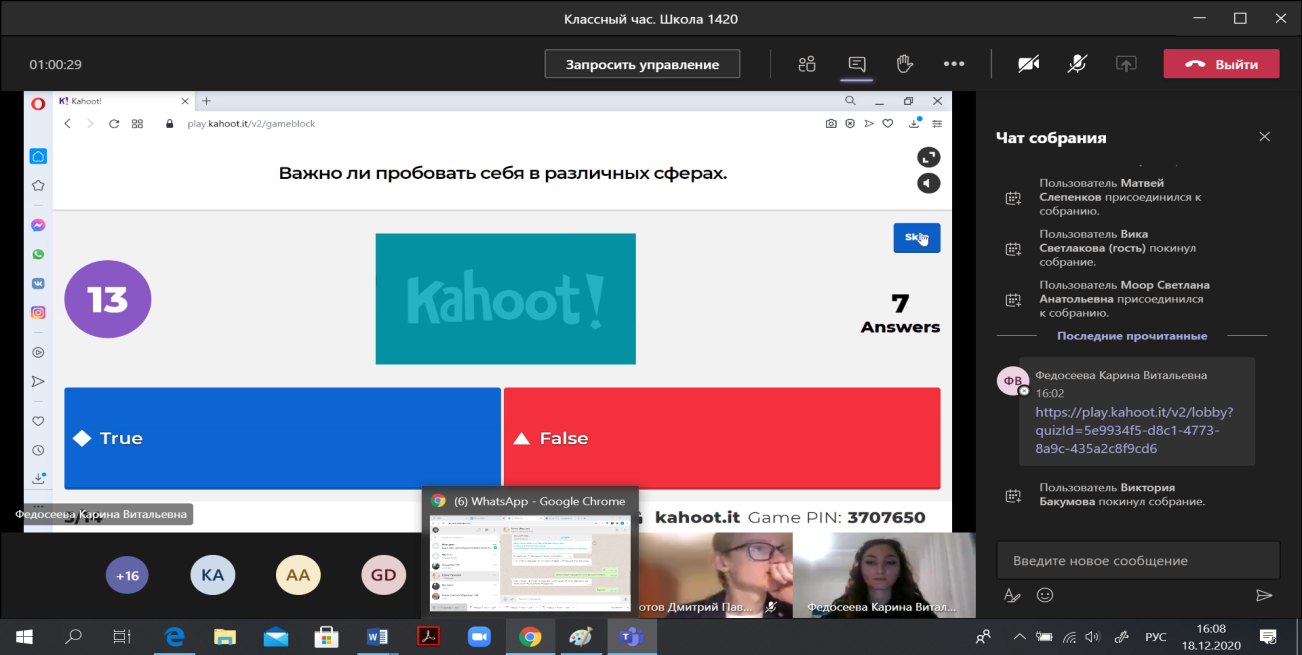Open the Windows notification center
Viewport: 1302px width, 655px height.
tap(1267, 635)
